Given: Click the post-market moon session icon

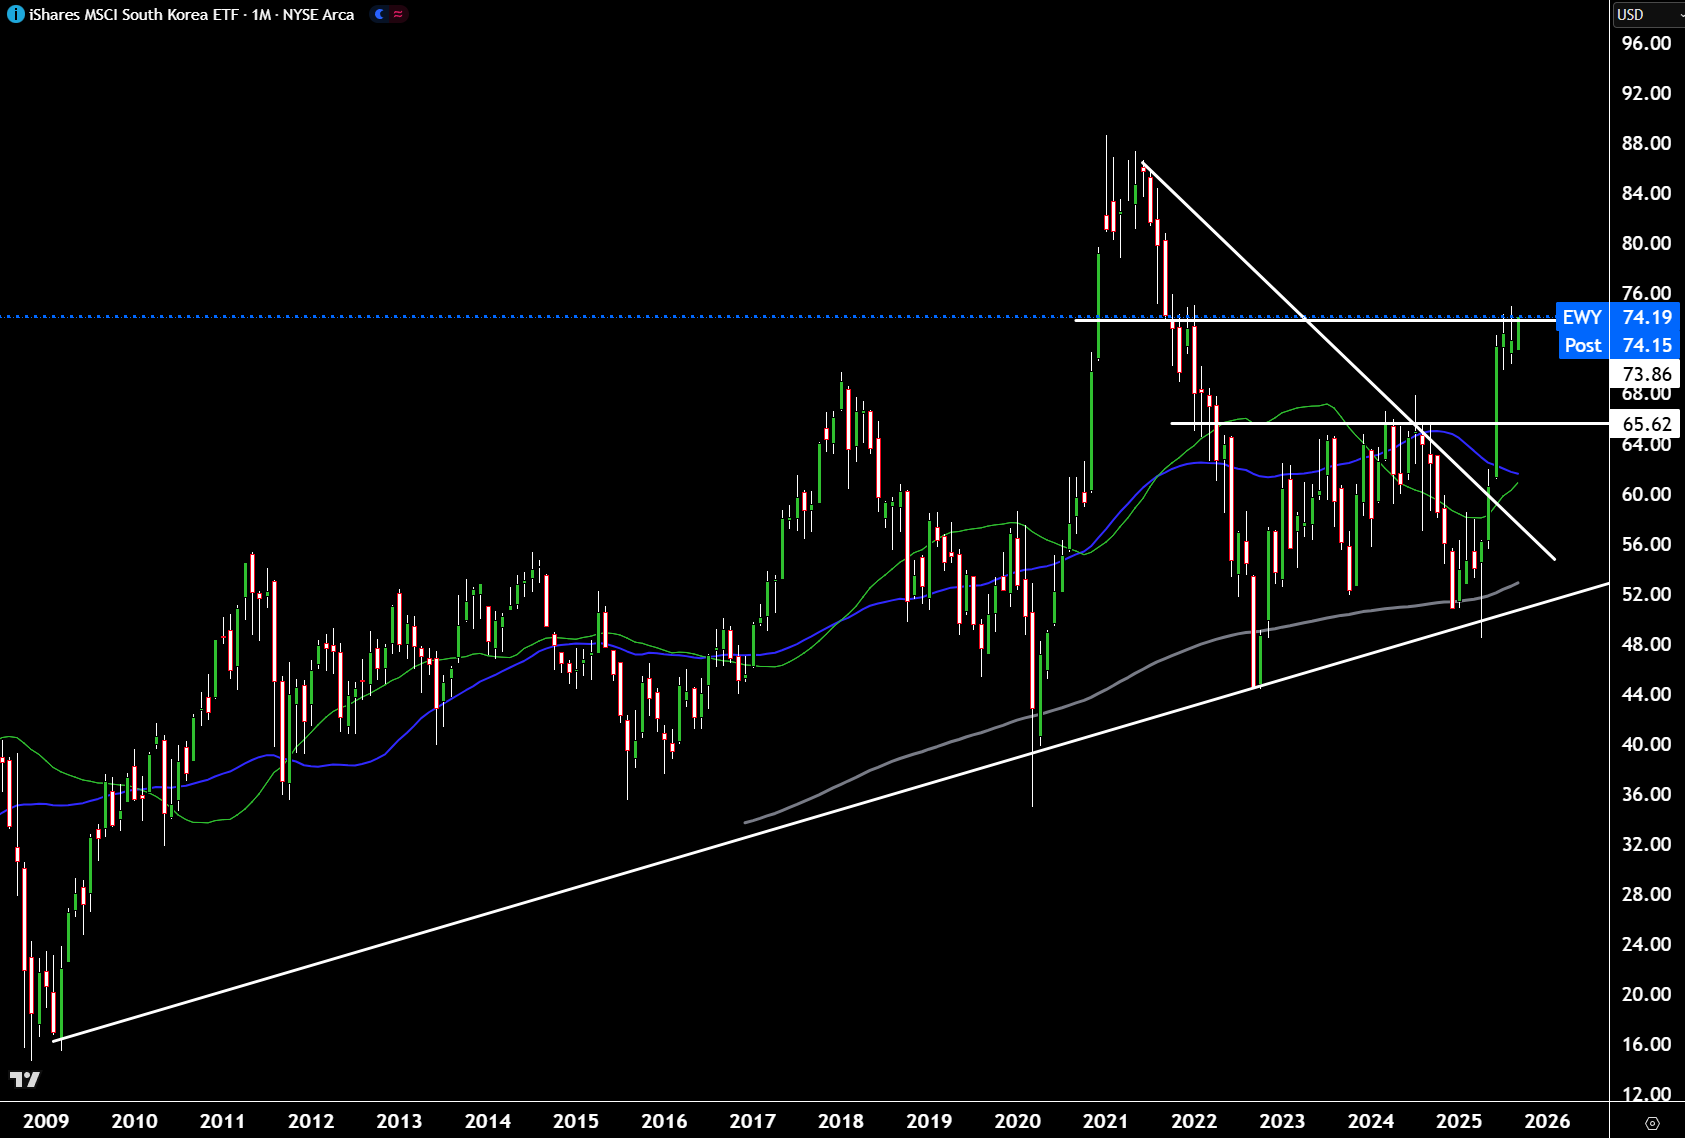Looking at the screenshot, I should (x=379, y=14).
